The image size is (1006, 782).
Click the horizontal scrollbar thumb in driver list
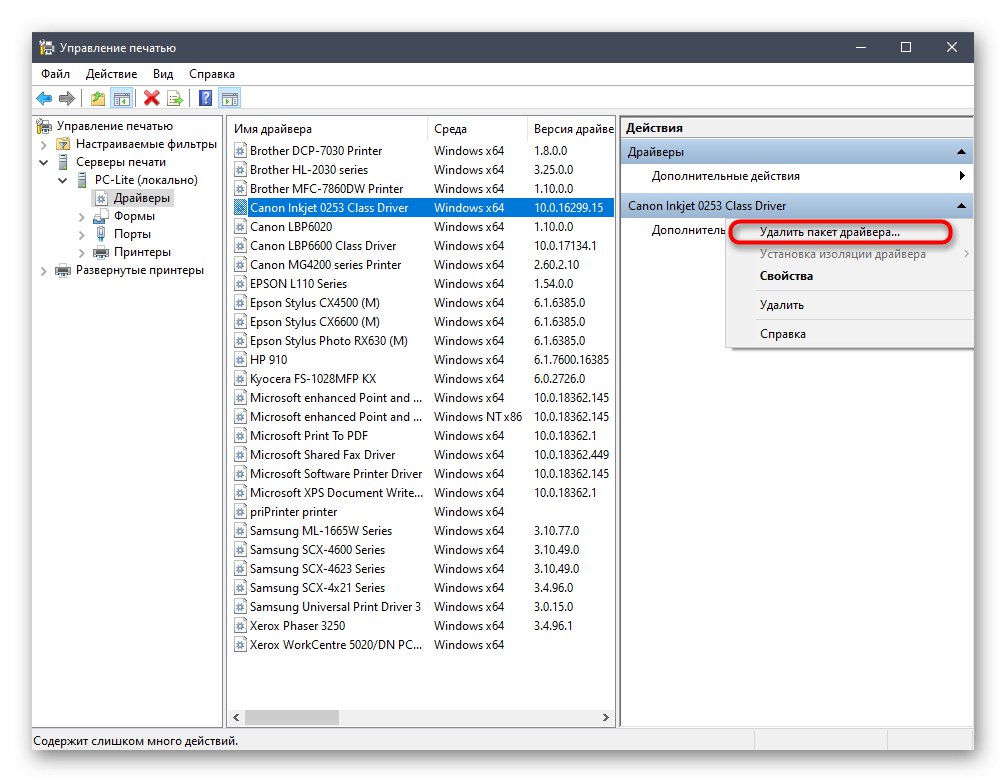[292, 717]
